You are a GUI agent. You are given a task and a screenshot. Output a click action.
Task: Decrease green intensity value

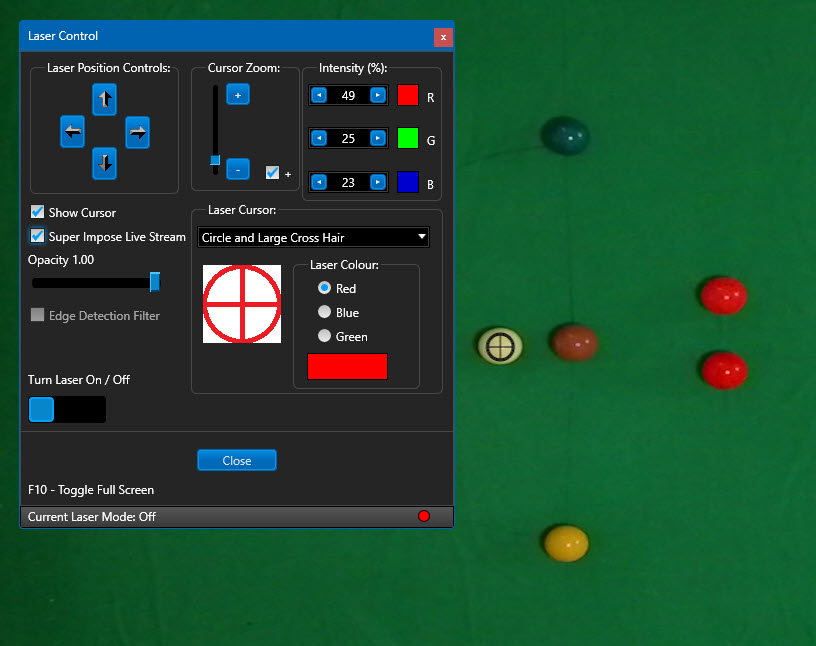click(x=319, y=138)
